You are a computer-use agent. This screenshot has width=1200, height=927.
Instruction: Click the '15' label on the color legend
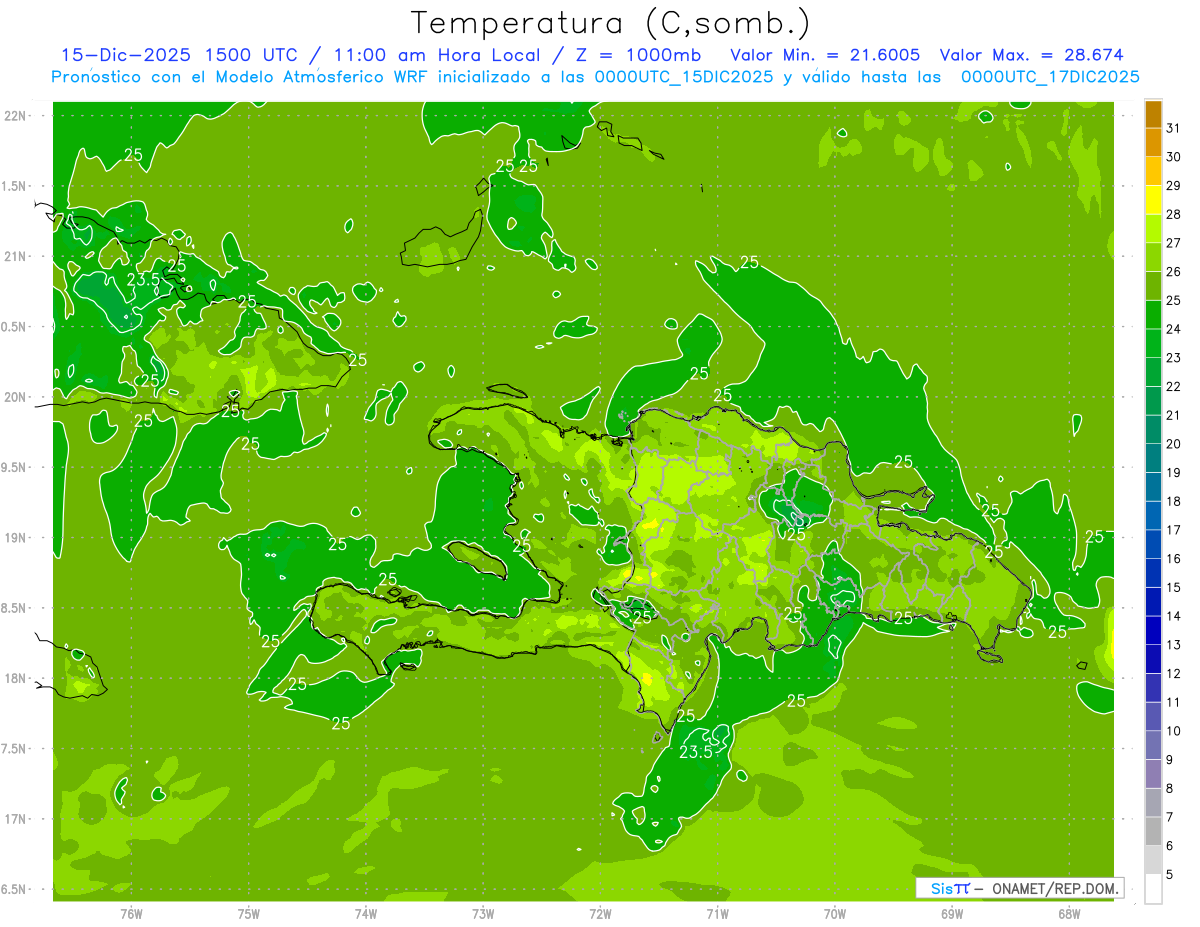(1173, 588)
